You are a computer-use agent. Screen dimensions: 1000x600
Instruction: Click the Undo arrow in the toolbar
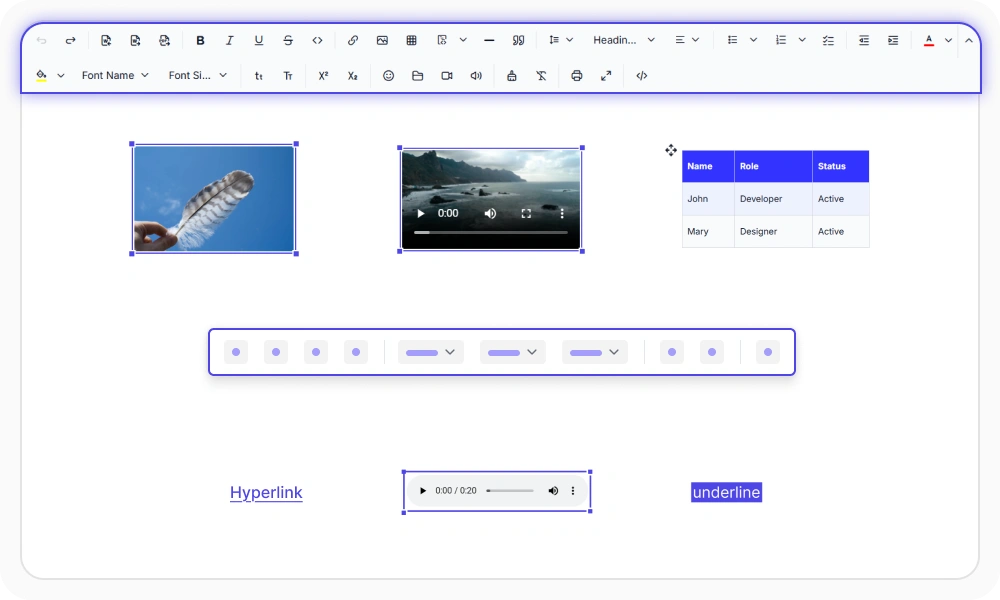pyautogui.click(x=41, y=40)
